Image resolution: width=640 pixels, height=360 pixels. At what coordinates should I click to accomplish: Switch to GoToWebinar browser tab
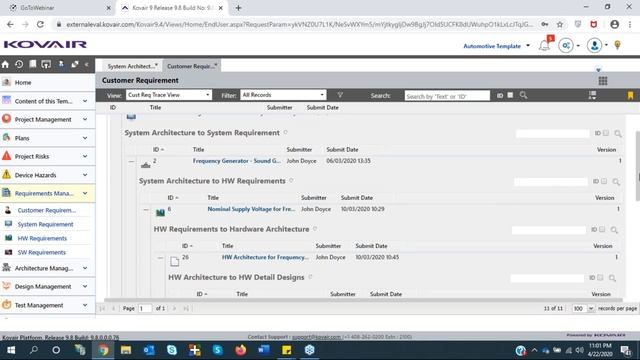point(59,8)
